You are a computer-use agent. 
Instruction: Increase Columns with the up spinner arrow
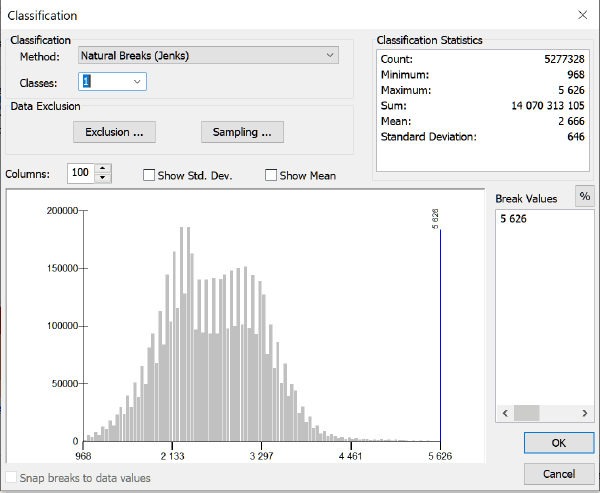pyautogui.click(x=104, y=169)
